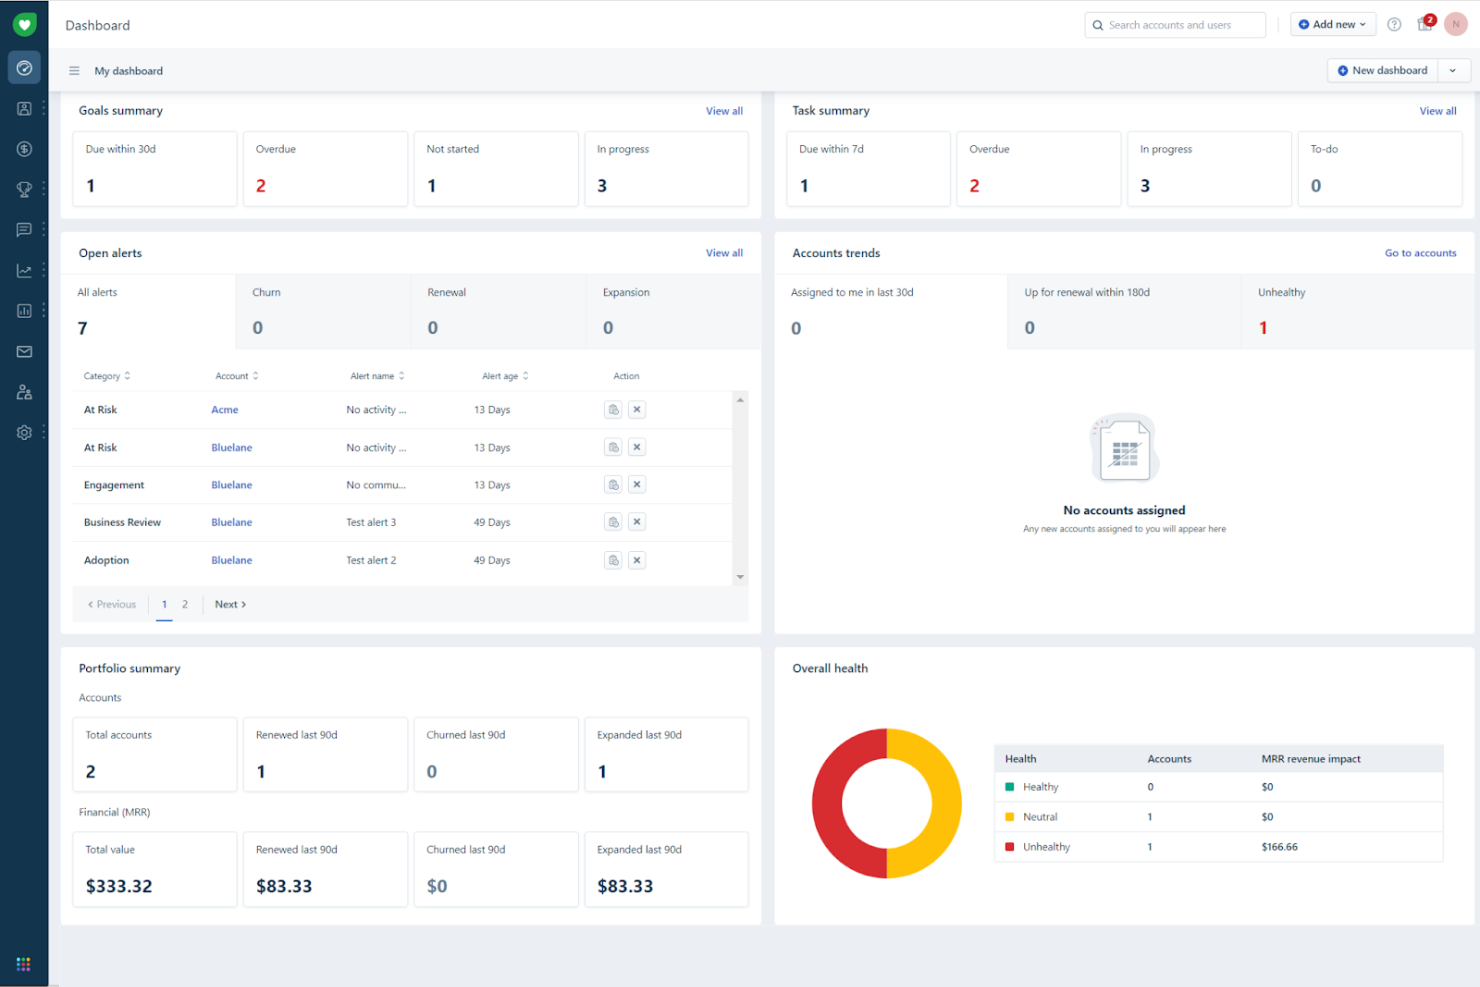
Task: Click the clipboard icon on the Adoption alert
Action: (613, 560)
